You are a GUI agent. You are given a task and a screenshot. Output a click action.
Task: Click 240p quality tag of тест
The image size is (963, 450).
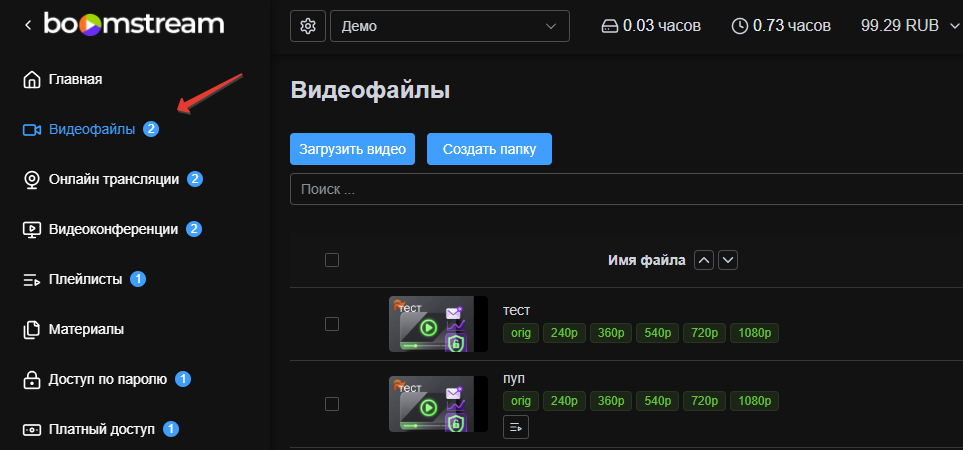pos(564,333)
